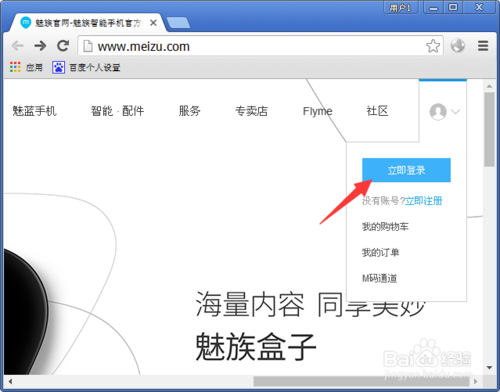Go forward with the forward arrow
This screenshot has width=500, height=392.
[40, 46]
